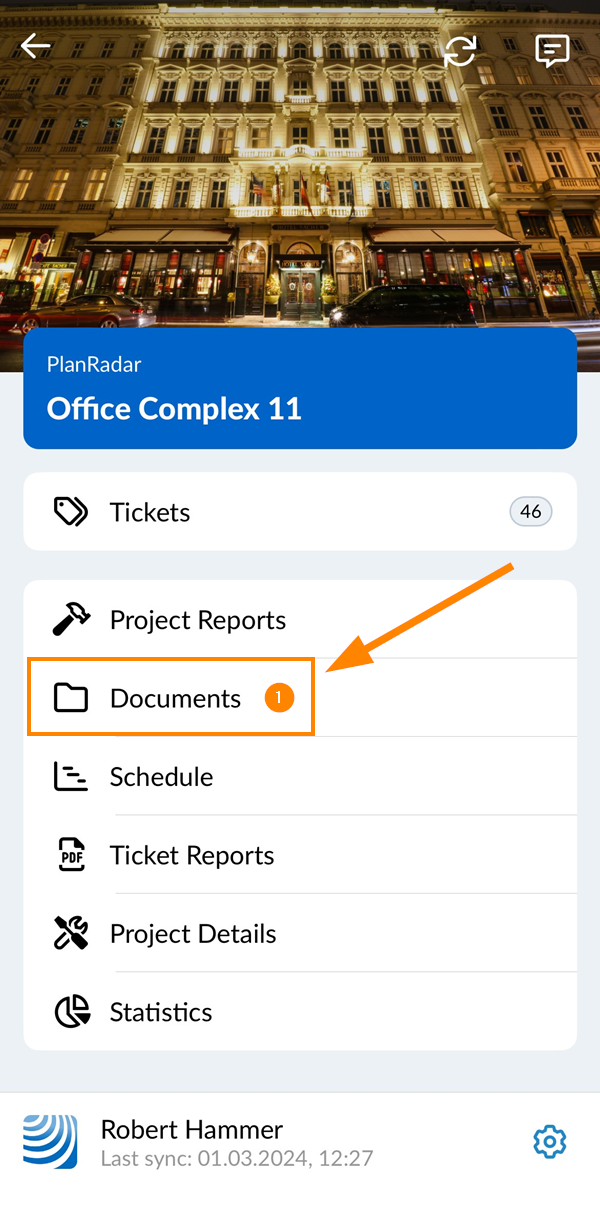Screen dimensions: 600x1206
Task: Open settings via gear icon
Action: coord(550,1141)
